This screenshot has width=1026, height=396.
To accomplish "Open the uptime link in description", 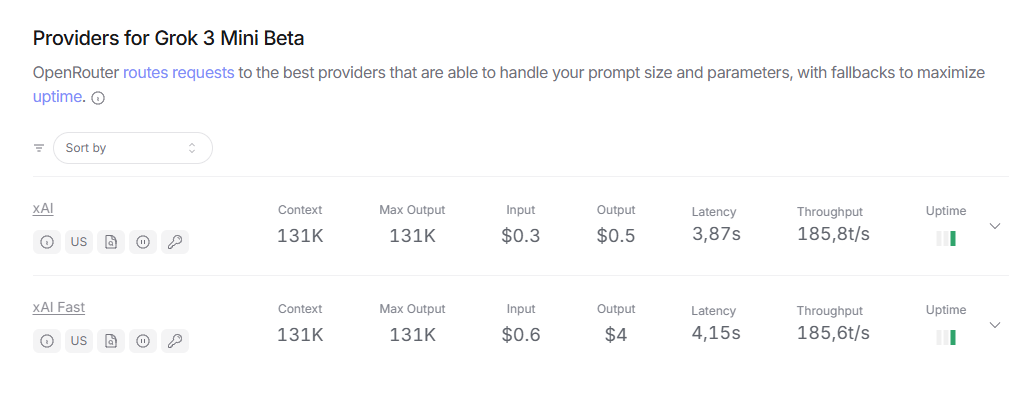I will 58,98.
